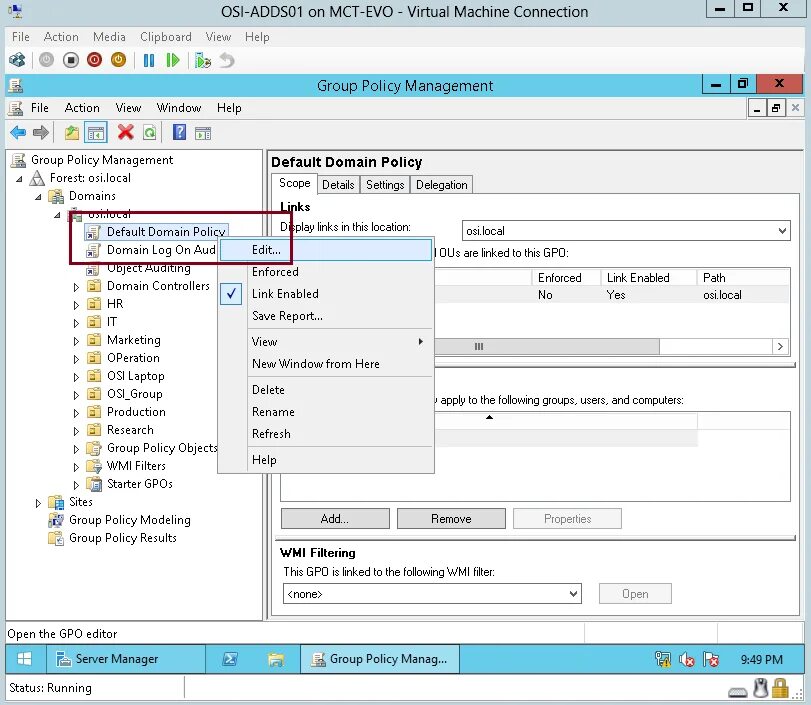Click the right scroll arrow in Links list
The image size is (811, 705).
click(780, 346)
